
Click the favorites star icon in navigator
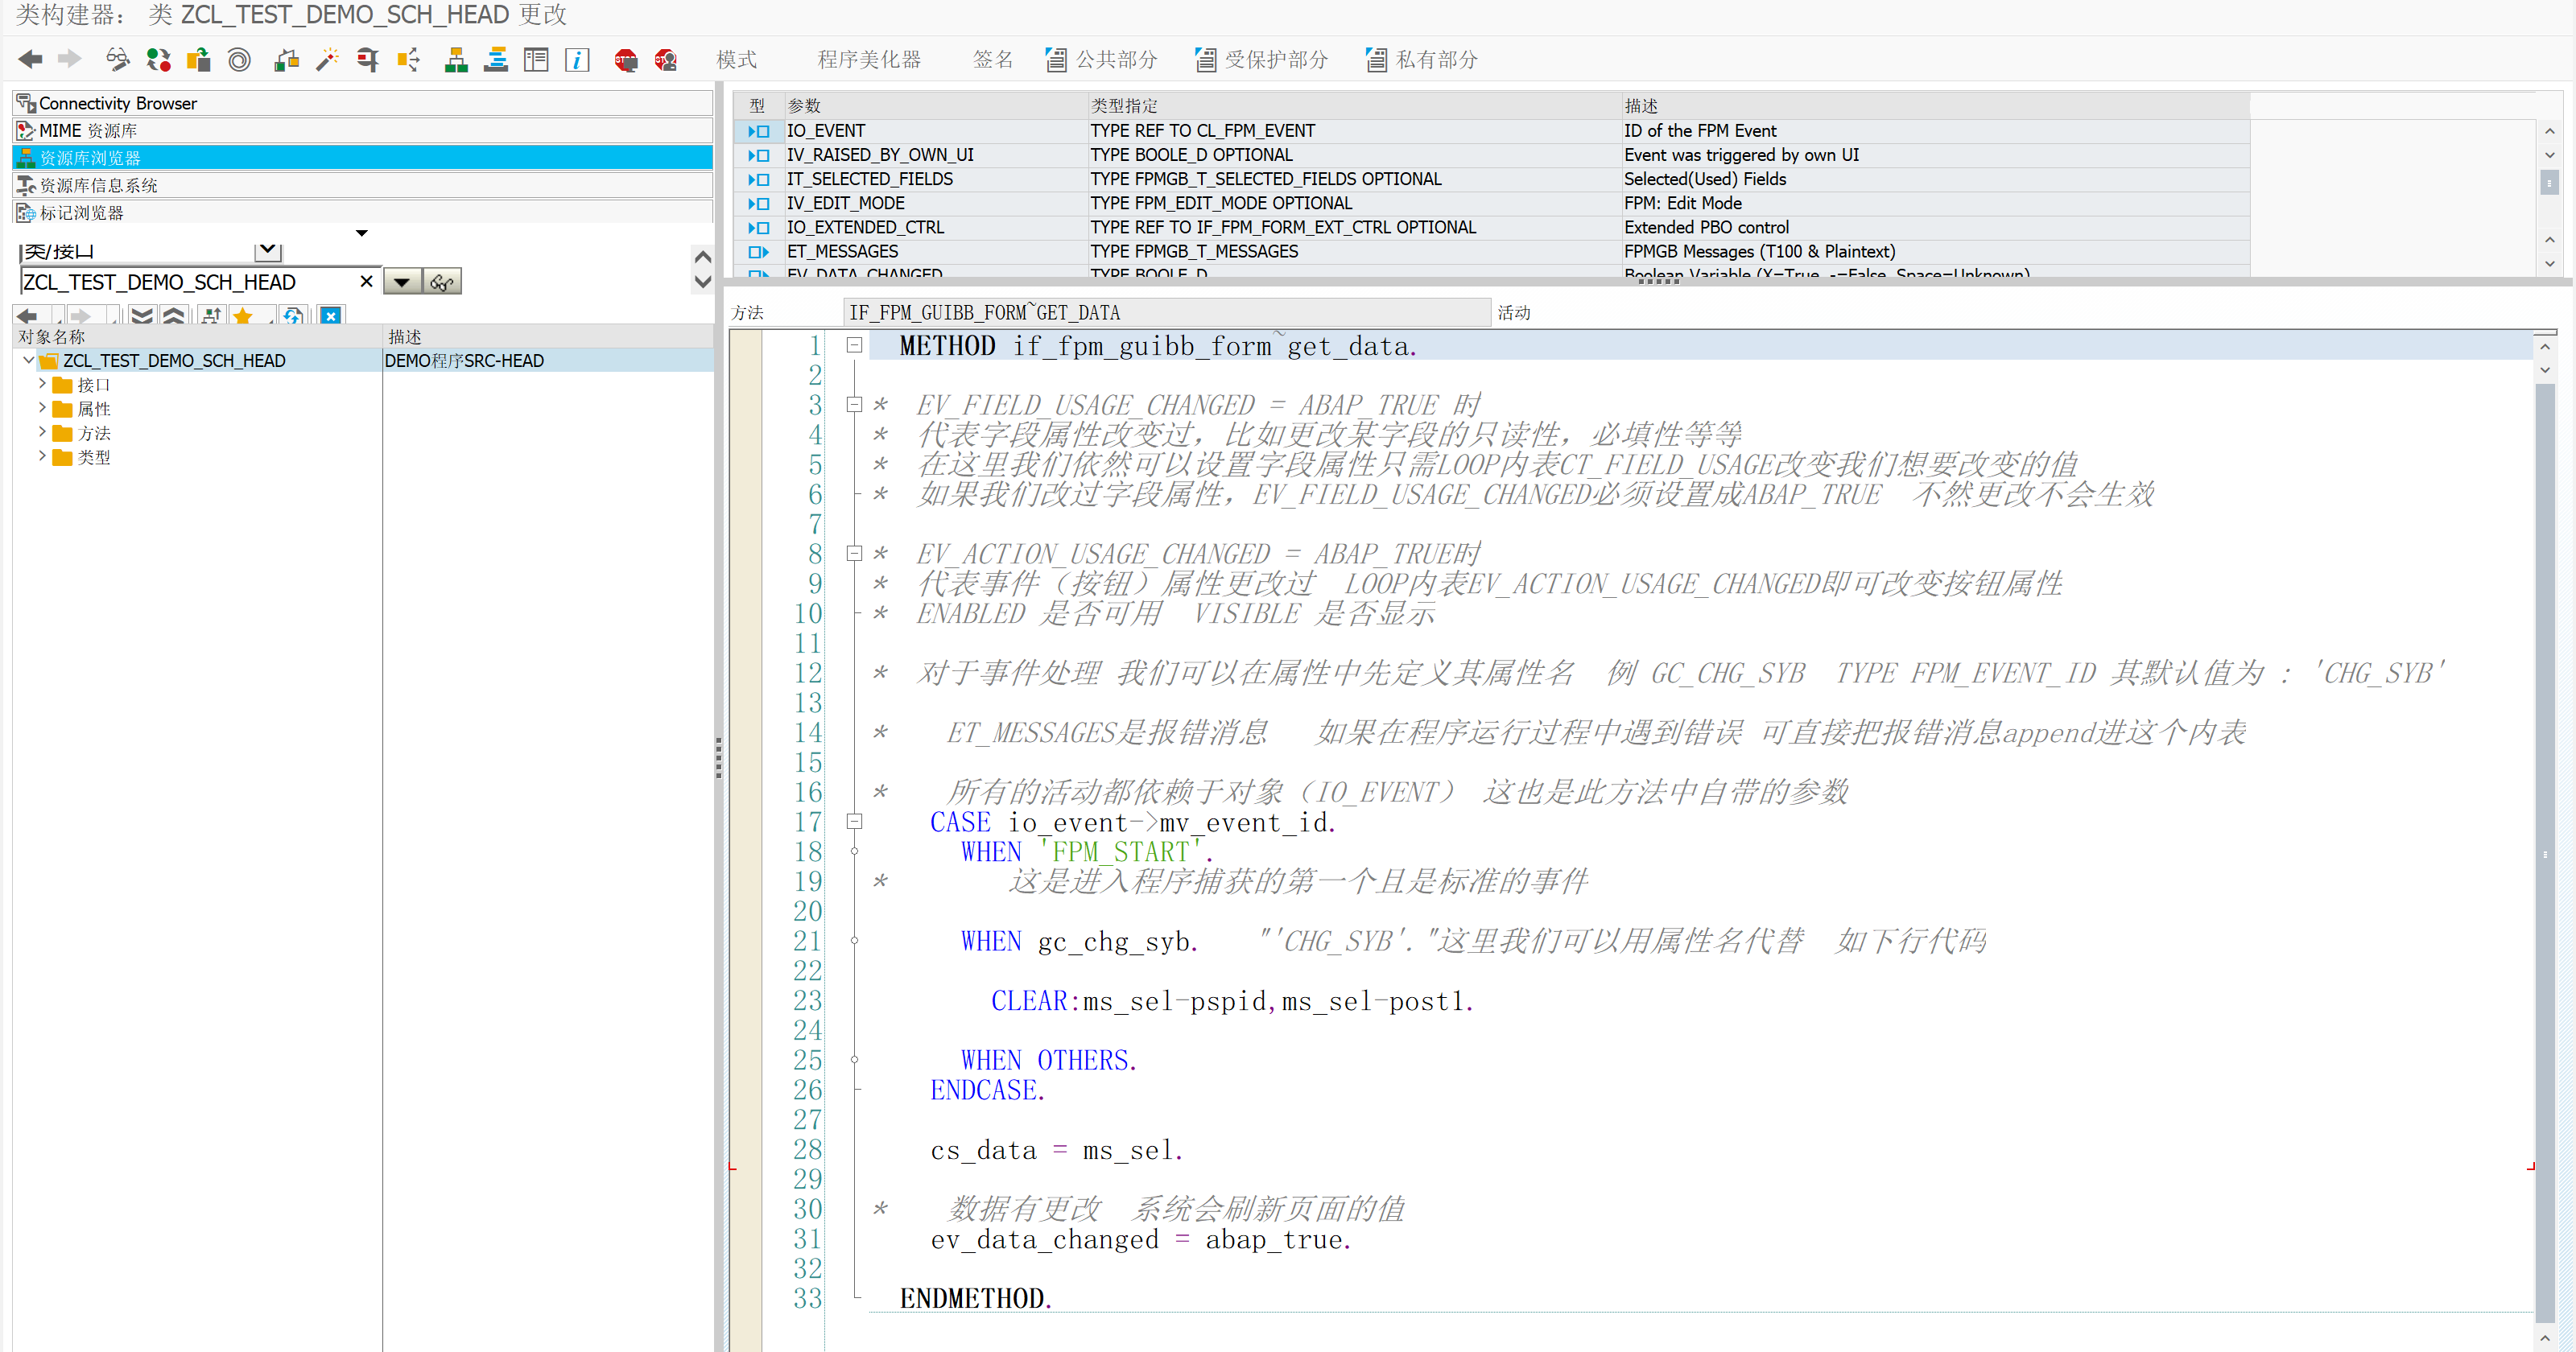point(242,316)
